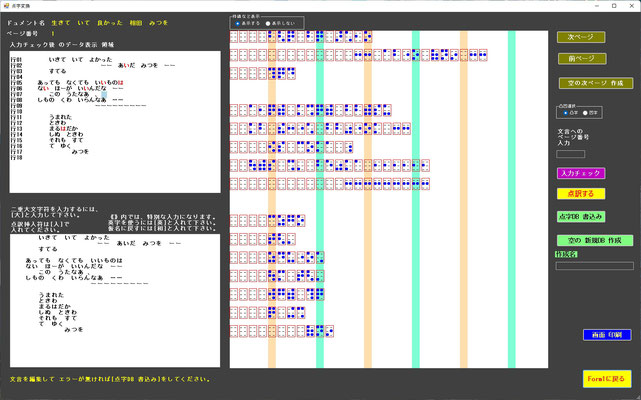The height and width of the screenshot is (400, 641).
Task: Click the 行01 line label
Action: point(16,60)
